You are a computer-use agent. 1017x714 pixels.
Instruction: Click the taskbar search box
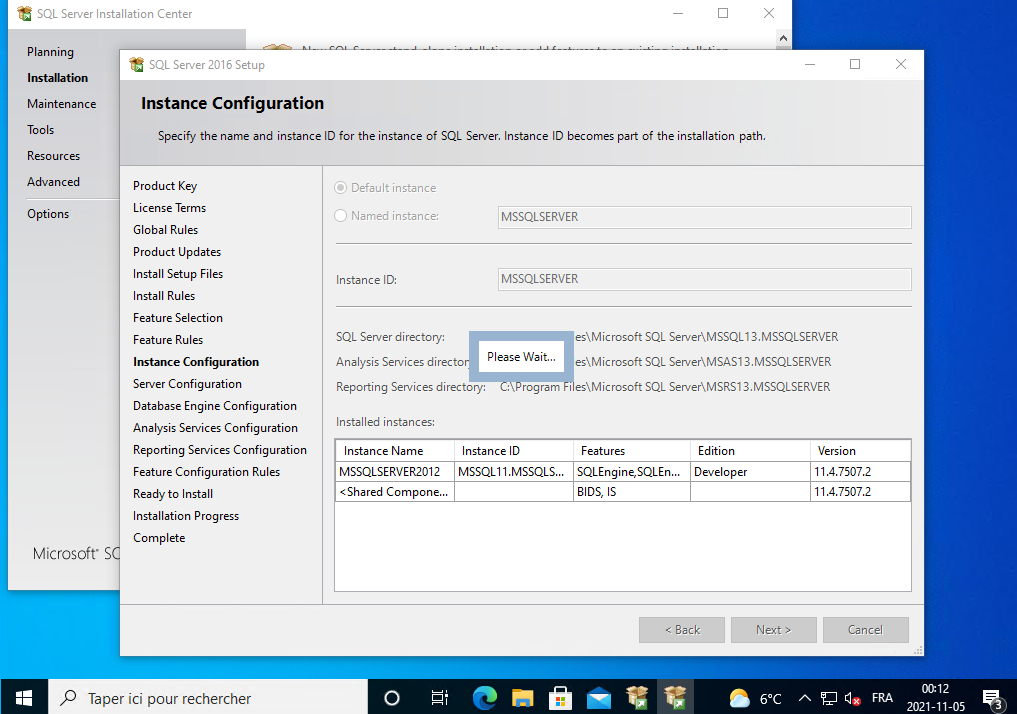(x=200, y=698)
